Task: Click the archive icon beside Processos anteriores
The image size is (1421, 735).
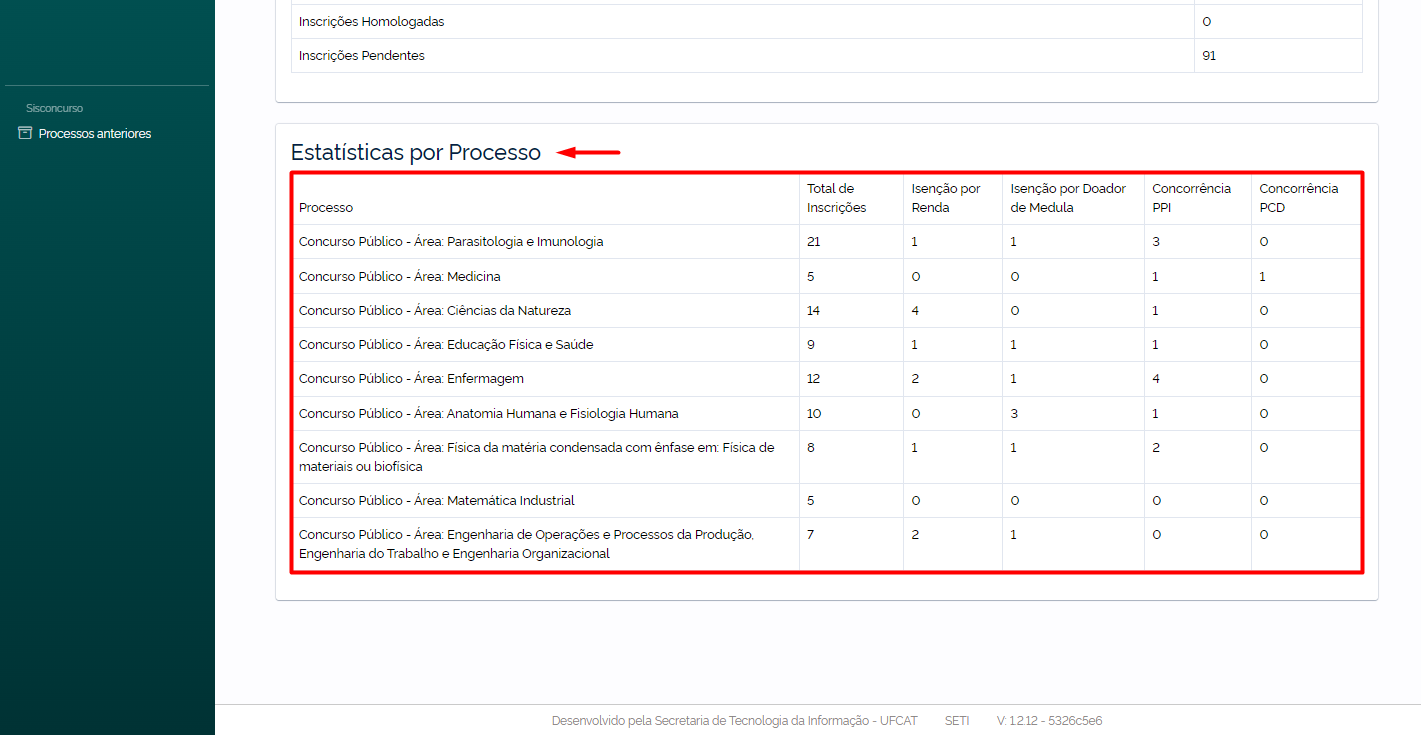Action: coord(25,133)
